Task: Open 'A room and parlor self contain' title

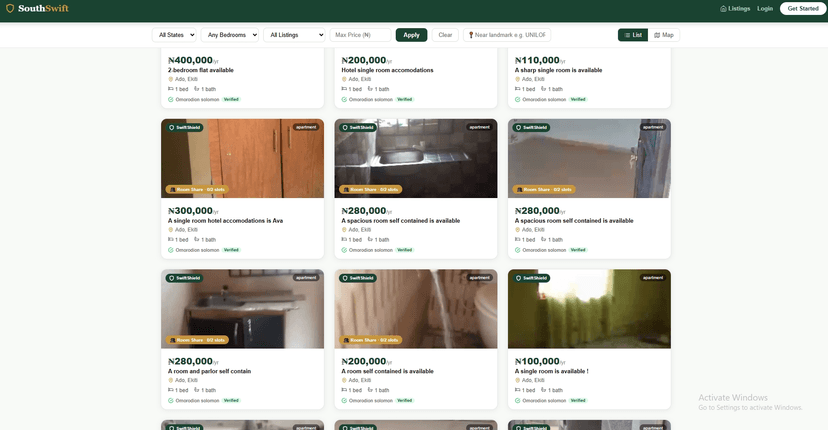Action: point(210,371)
